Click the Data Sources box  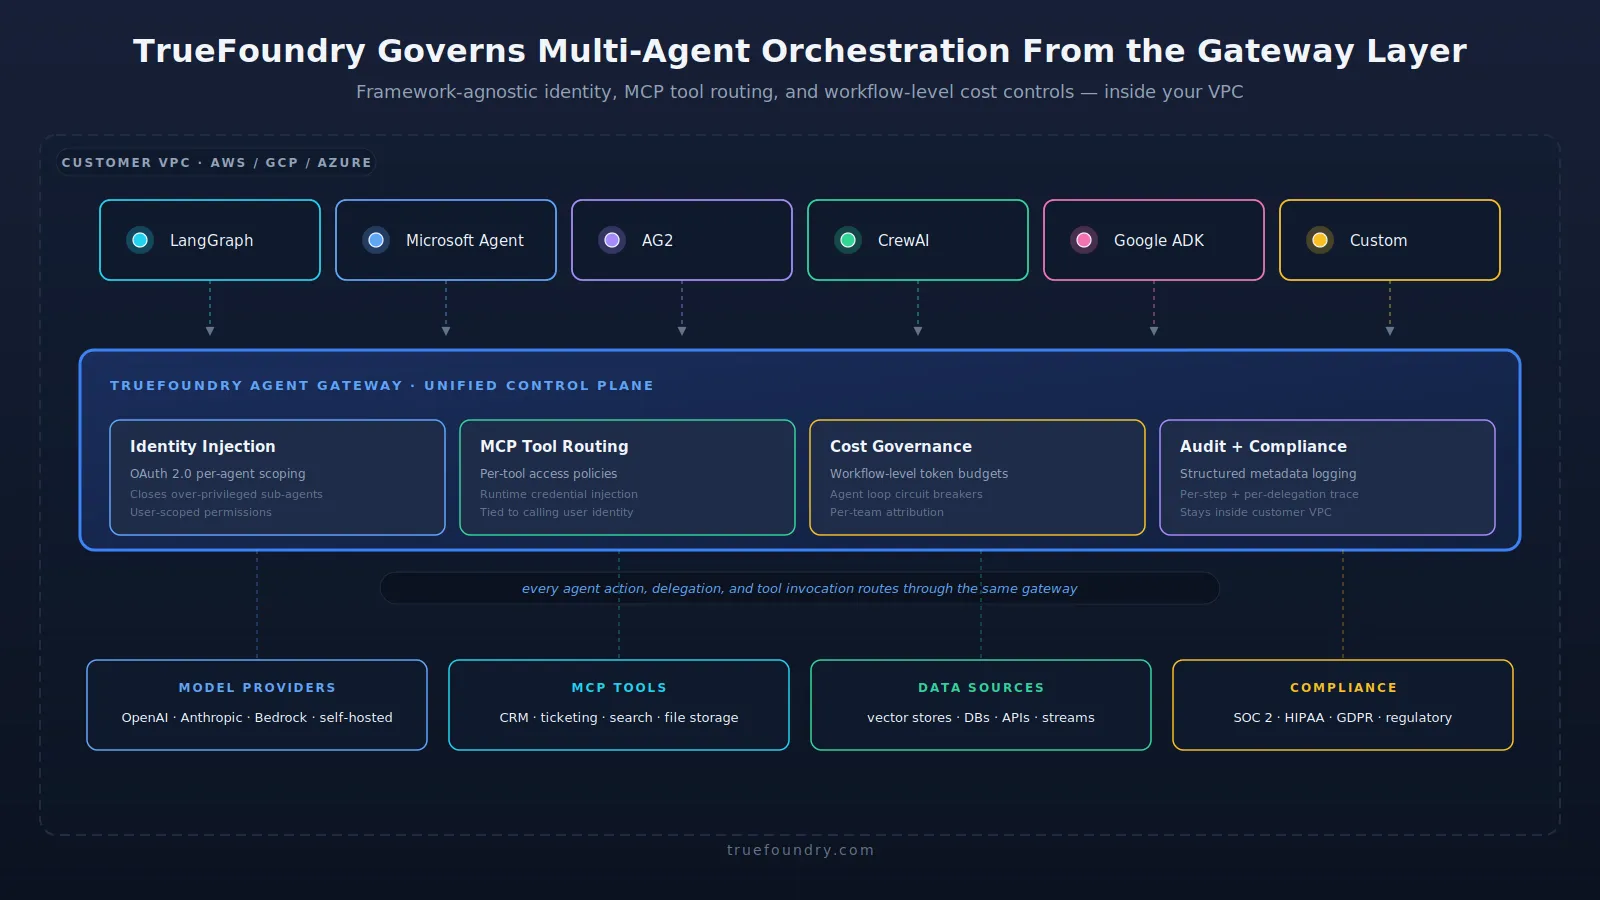(981, 705)
